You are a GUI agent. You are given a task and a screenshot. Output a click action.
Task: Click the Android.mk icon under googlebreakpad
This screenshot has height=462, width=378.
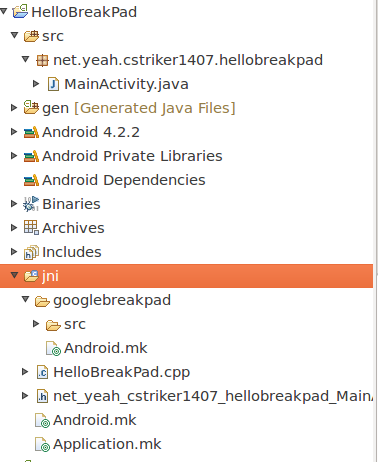(53, 348)
